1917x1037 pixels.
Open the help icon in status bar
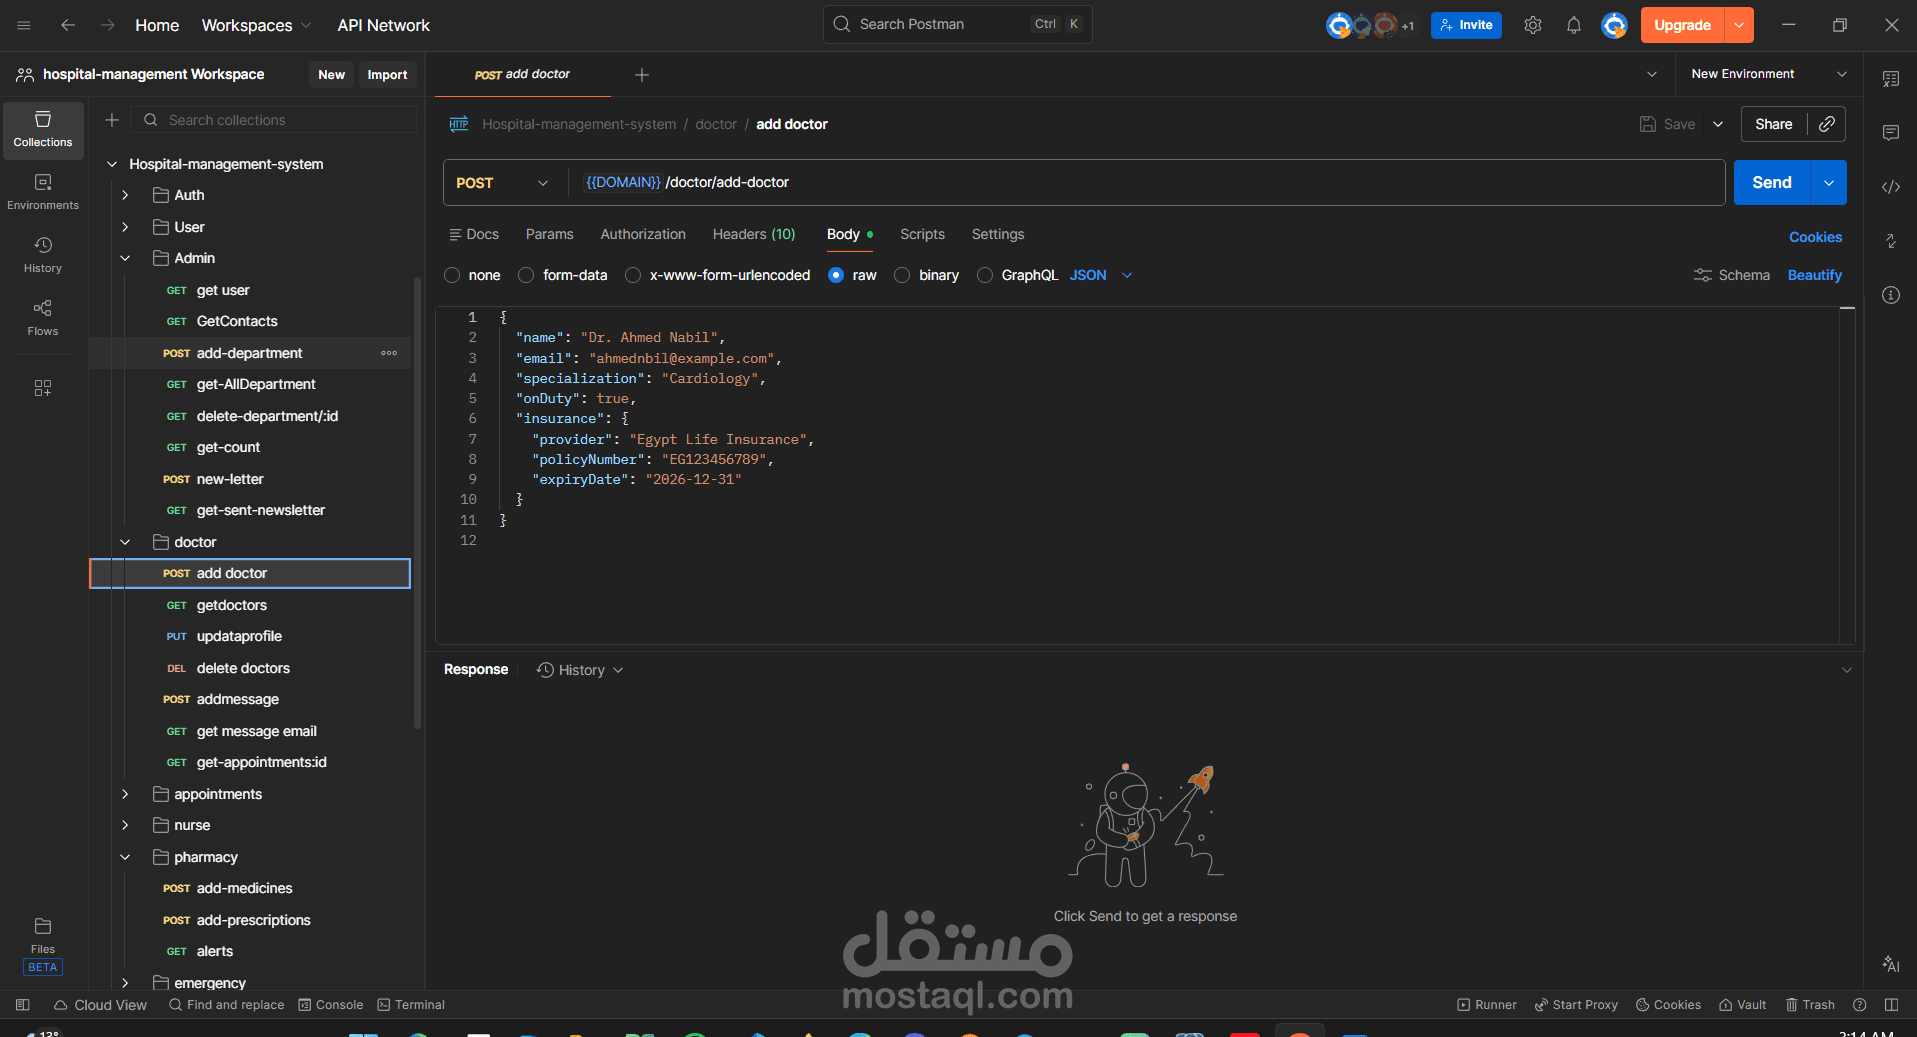(1860, 1005)
